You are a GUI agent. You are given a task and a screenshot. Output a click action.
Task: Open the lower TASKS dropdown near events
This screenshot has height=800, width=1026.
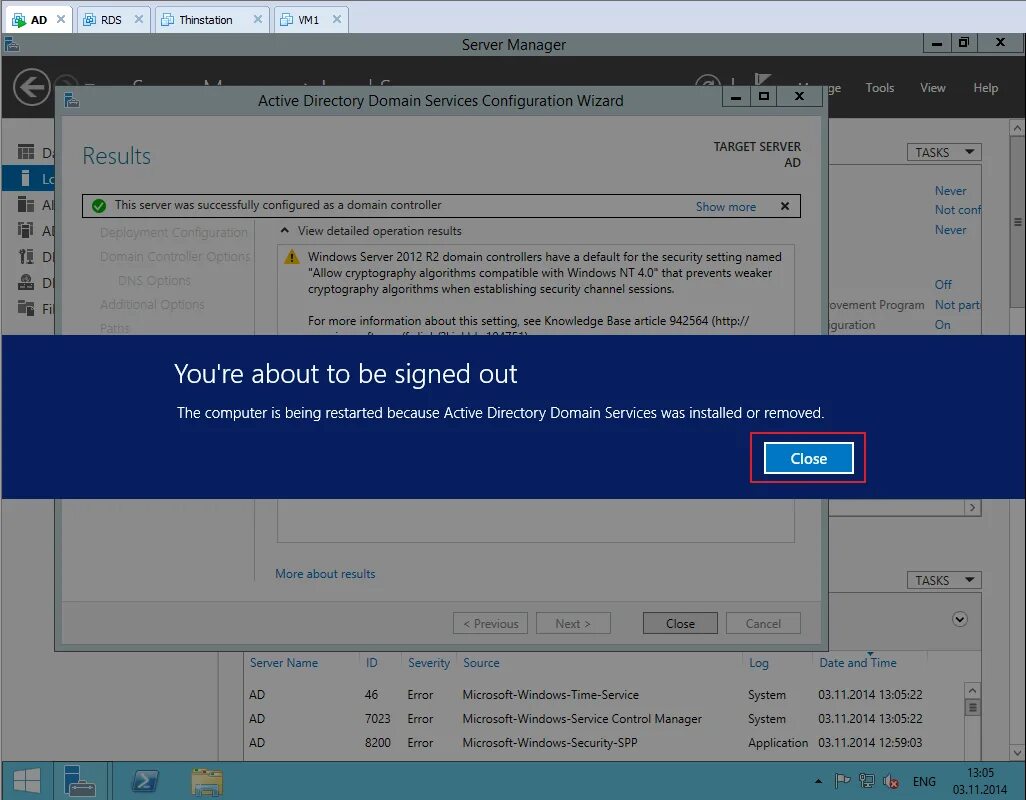pos(944,580)
